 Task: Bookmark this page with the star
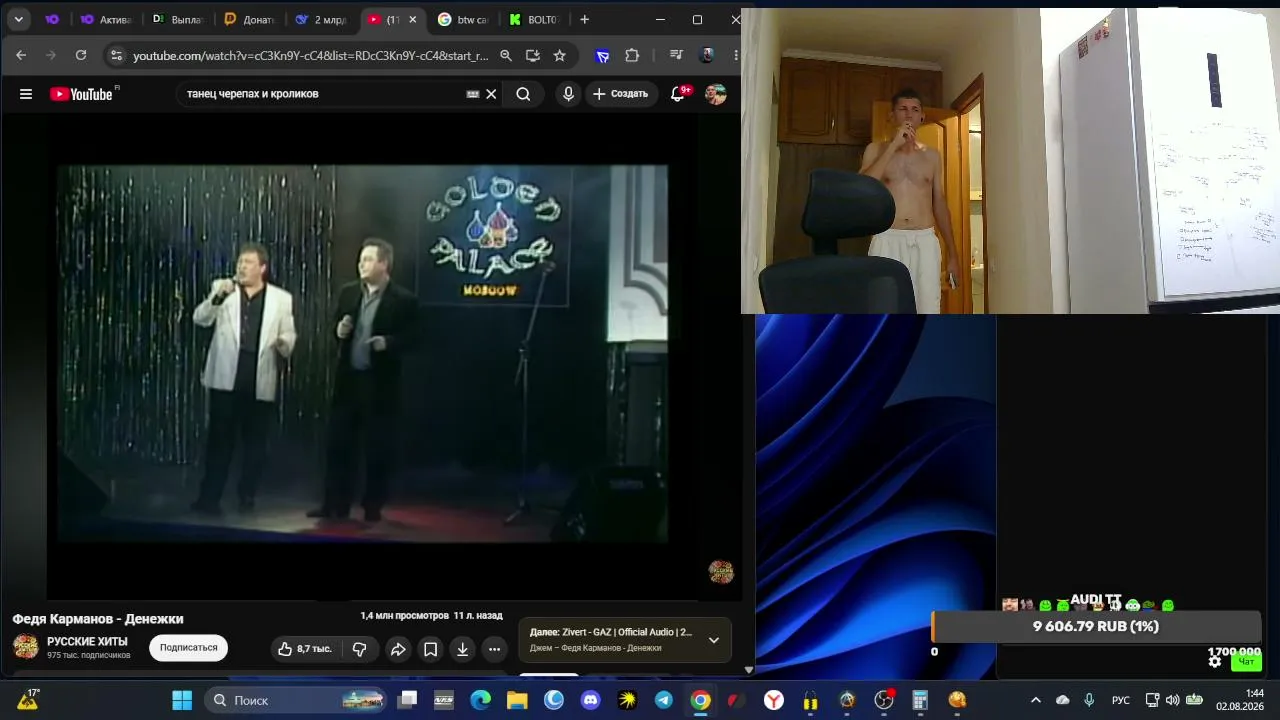click(x=560, y=56)
